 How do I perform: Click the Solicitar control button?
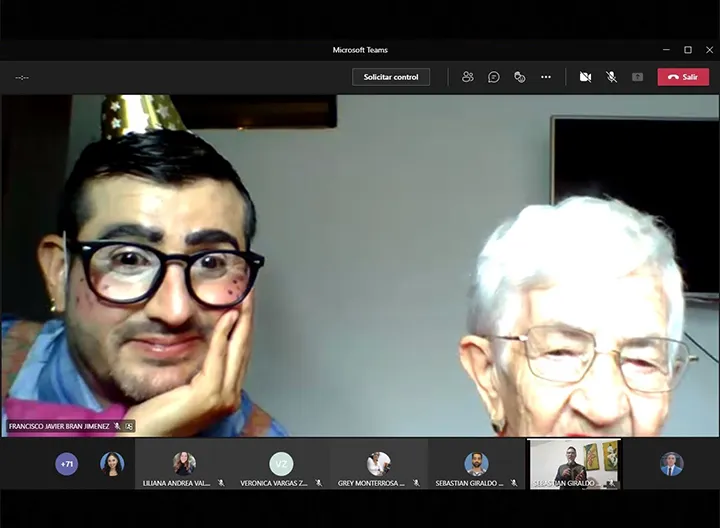click(391, 77)
